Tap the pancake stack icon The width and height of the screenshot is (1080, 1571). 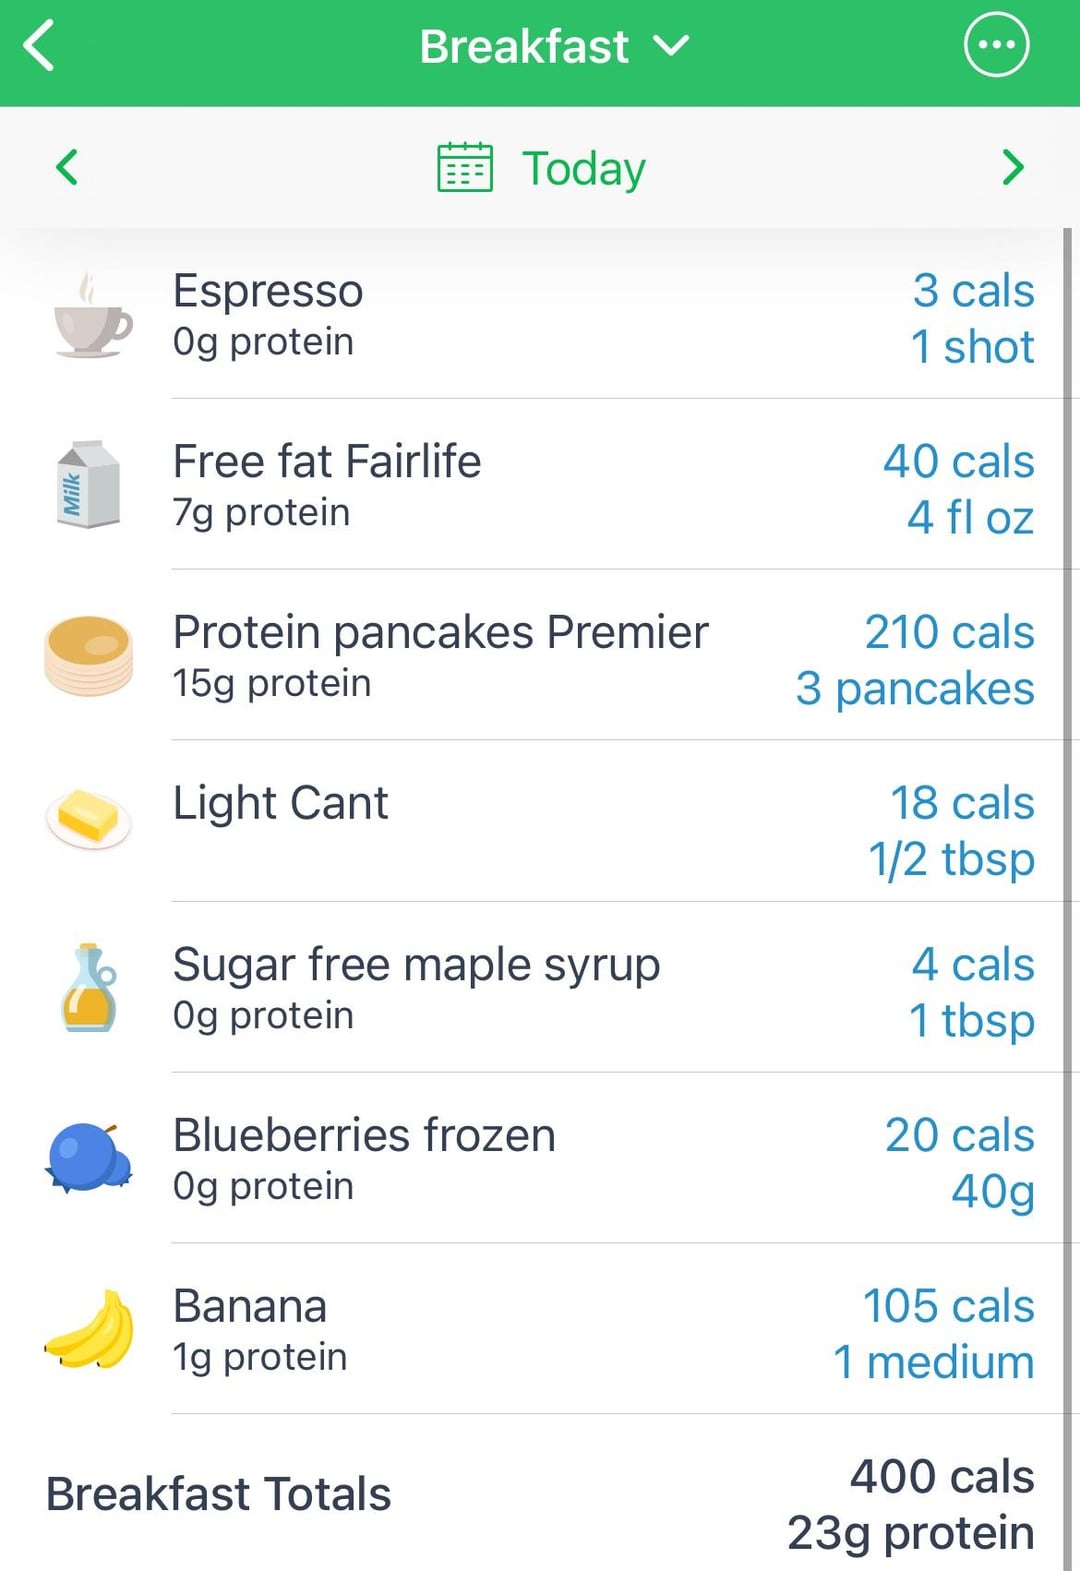(x=89, y=656)
